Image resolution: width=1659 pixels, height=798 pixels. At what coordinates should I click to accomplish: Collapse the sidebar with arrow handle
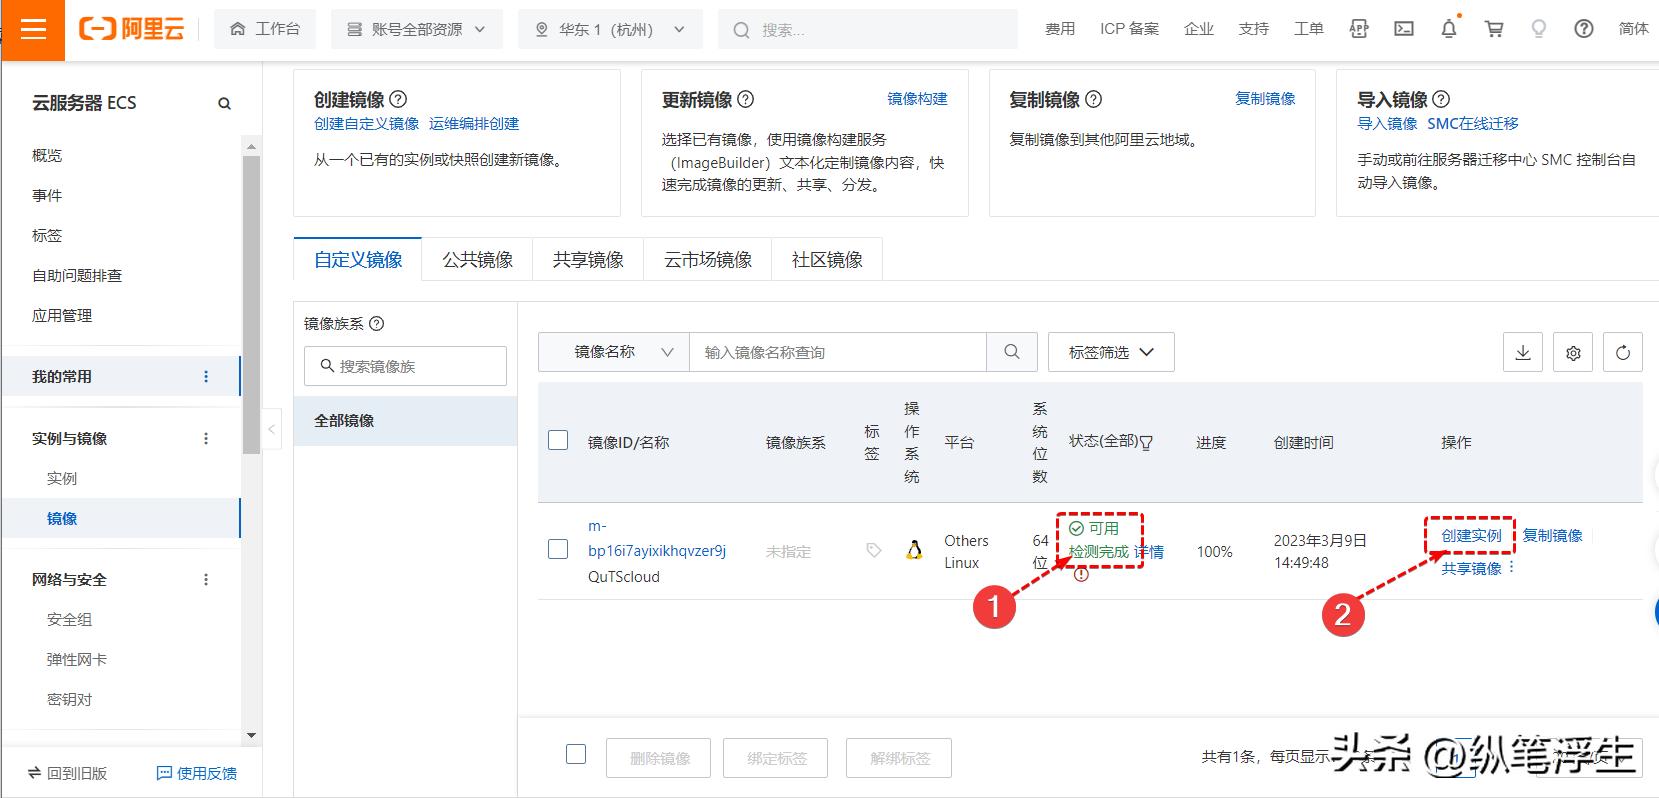click(271, 429)
